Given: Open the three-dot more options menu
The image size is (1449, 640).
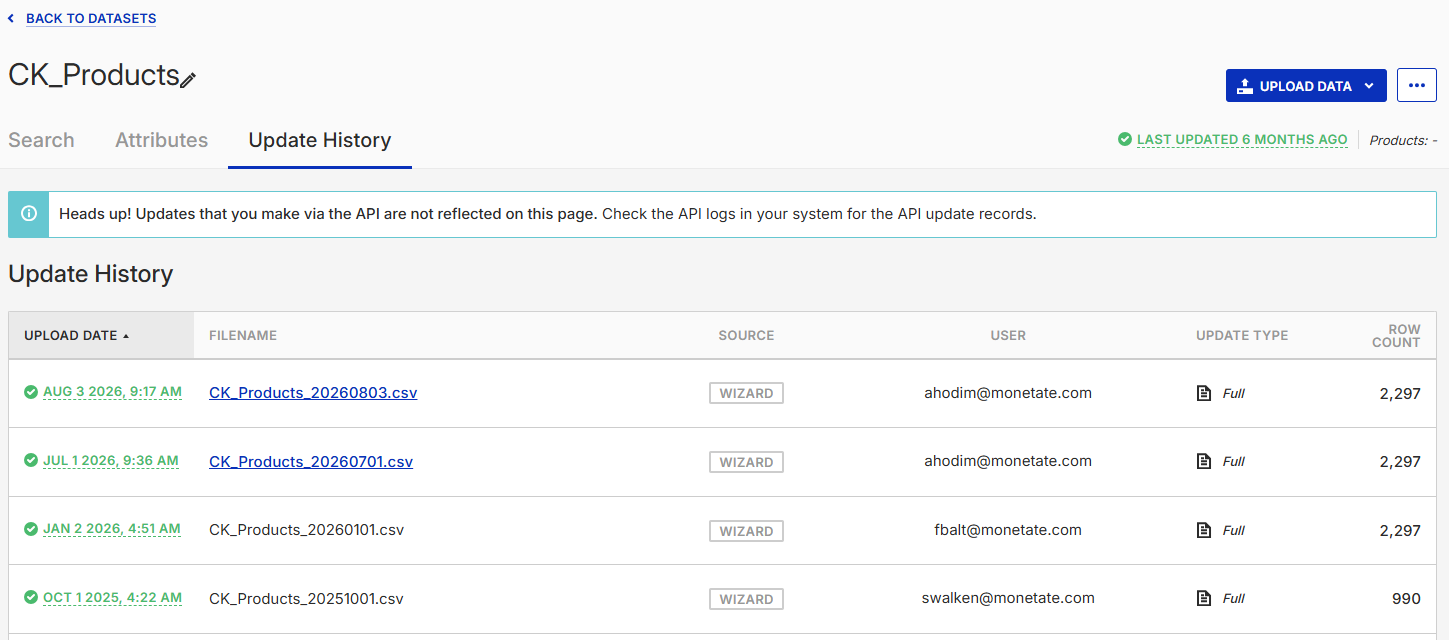Looking at the screenshot, I should pyautogui.click(x=1416, y=86).
